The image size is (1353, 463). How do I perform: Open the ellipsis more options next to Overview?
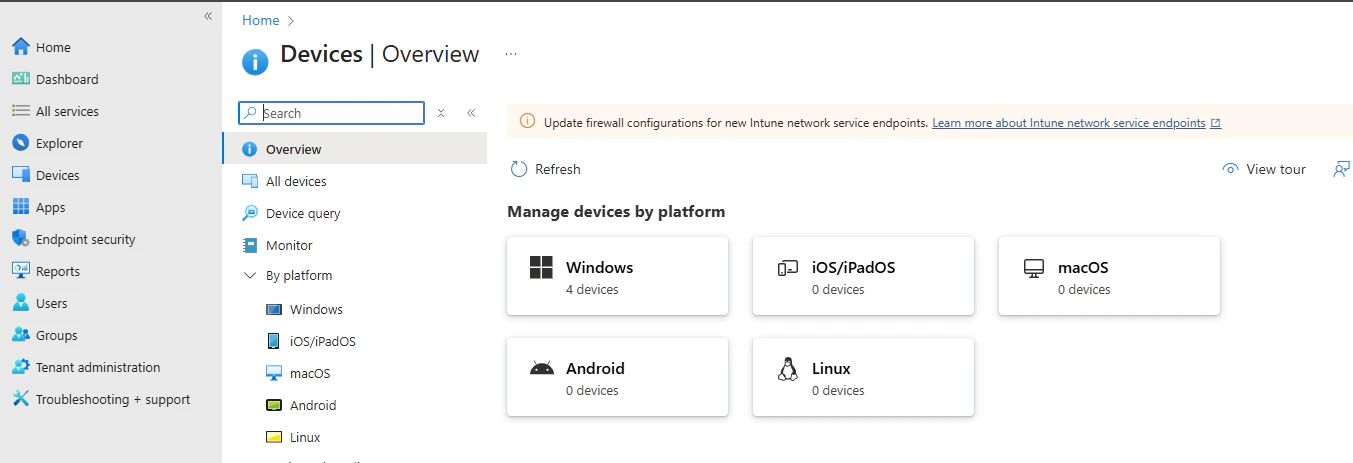click(x=511, y=54)
